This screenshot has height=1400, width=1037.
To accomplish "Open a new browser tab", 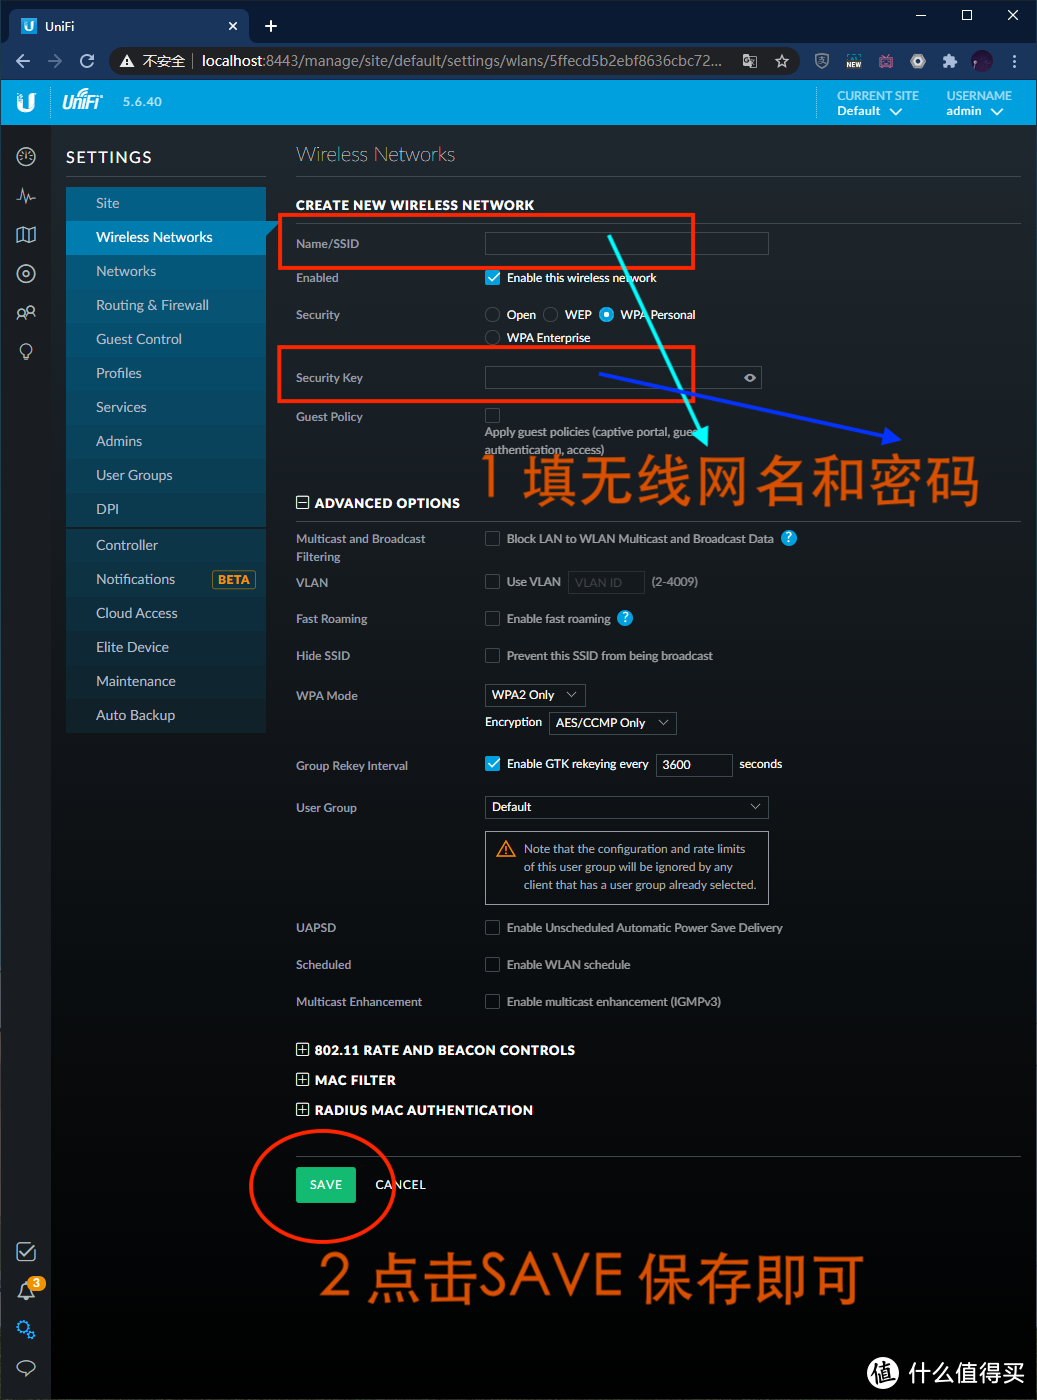I will (271, 26).
